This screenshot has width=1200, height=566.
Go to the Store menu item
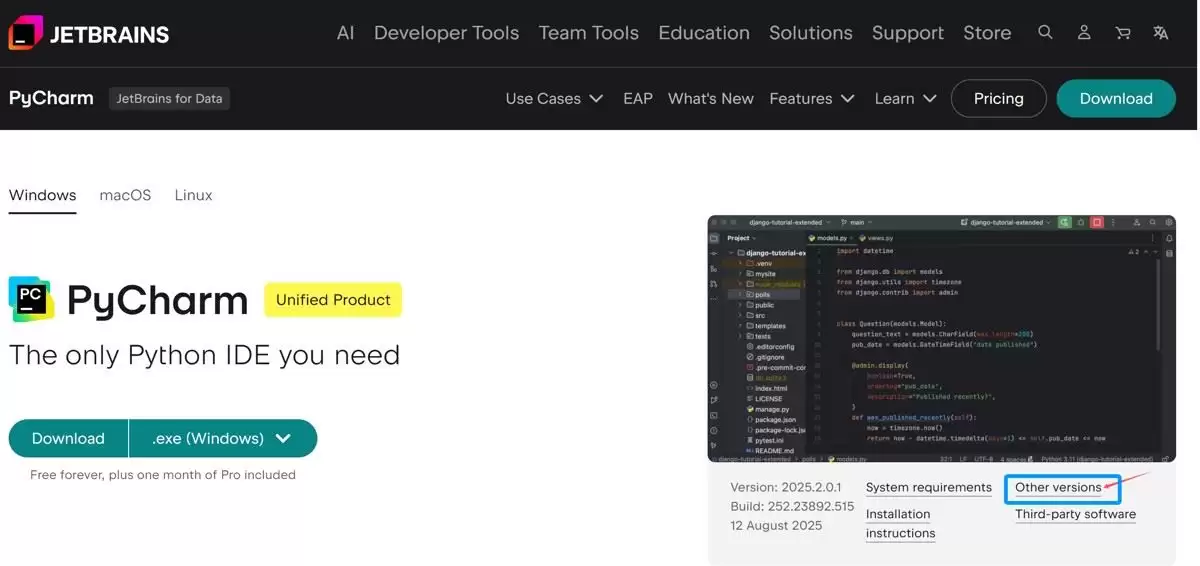pyautogui.click(x=987, y=33)
